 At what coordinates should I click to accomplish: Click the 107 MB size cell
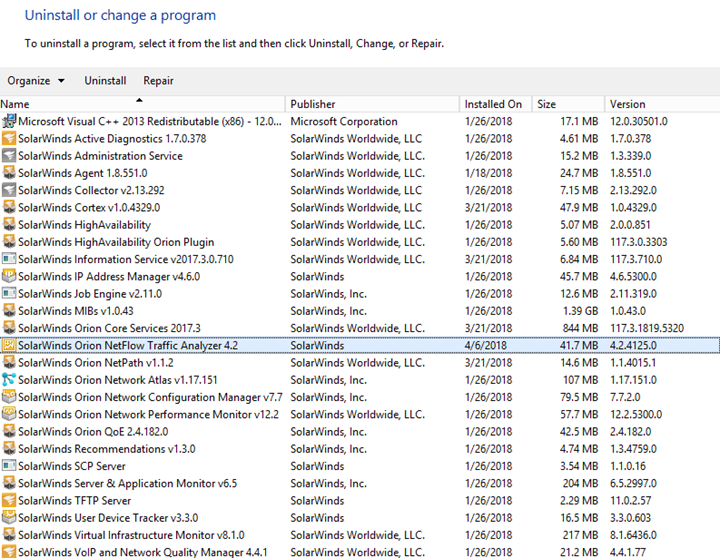(581, 380)
